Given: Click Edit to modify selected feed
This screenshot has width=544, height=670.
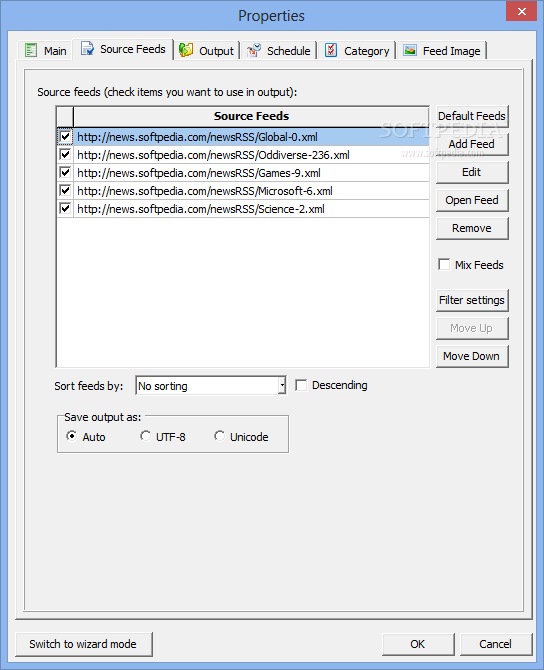Looking at the screenshot, I should [472, 172].
